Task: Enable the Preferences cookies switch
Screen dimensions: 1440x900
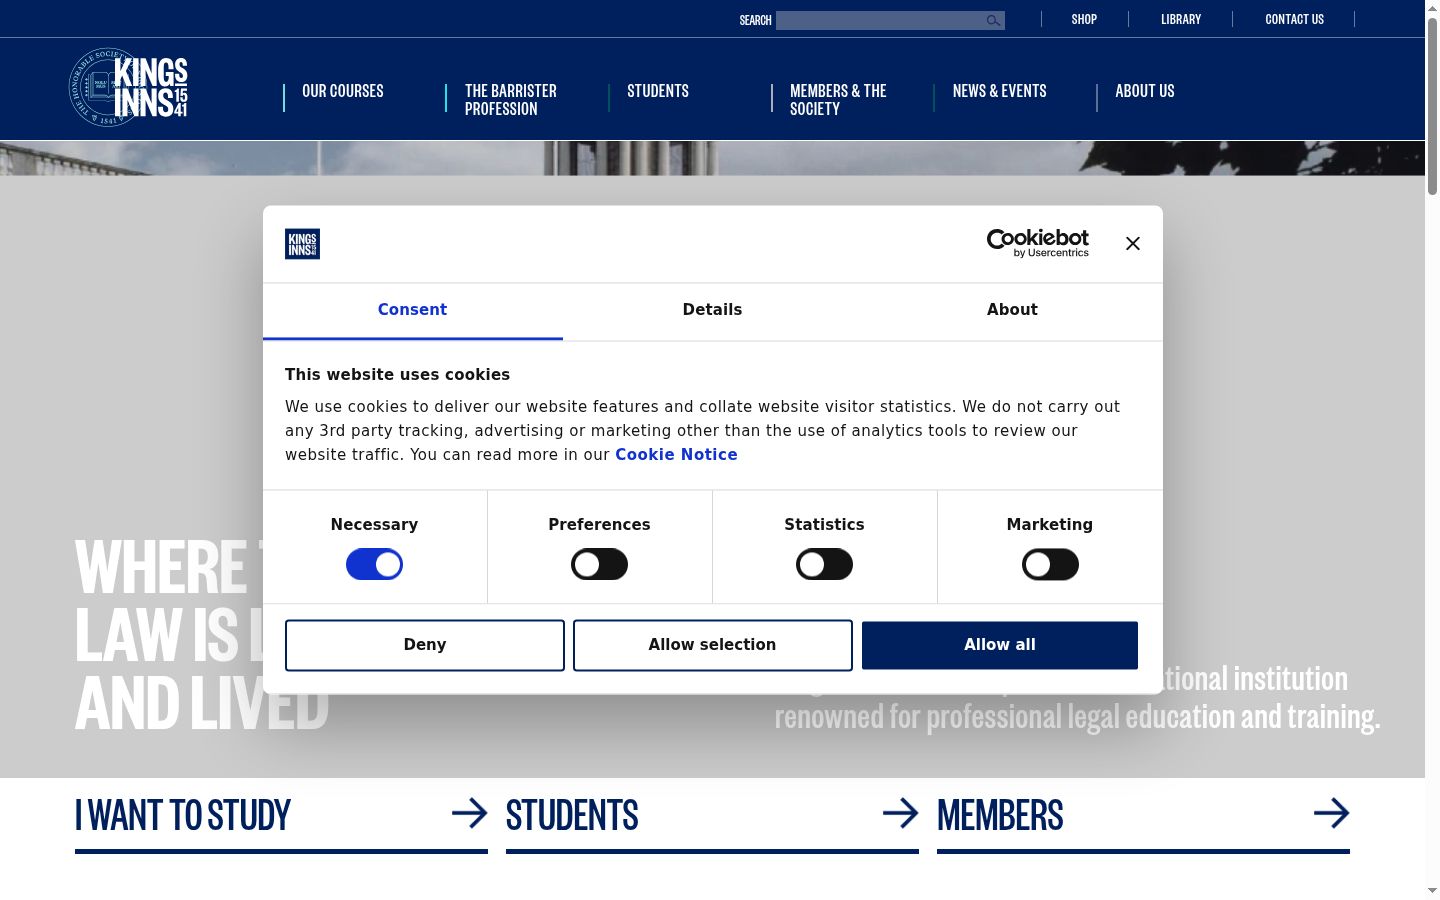Action: (599, 564)
